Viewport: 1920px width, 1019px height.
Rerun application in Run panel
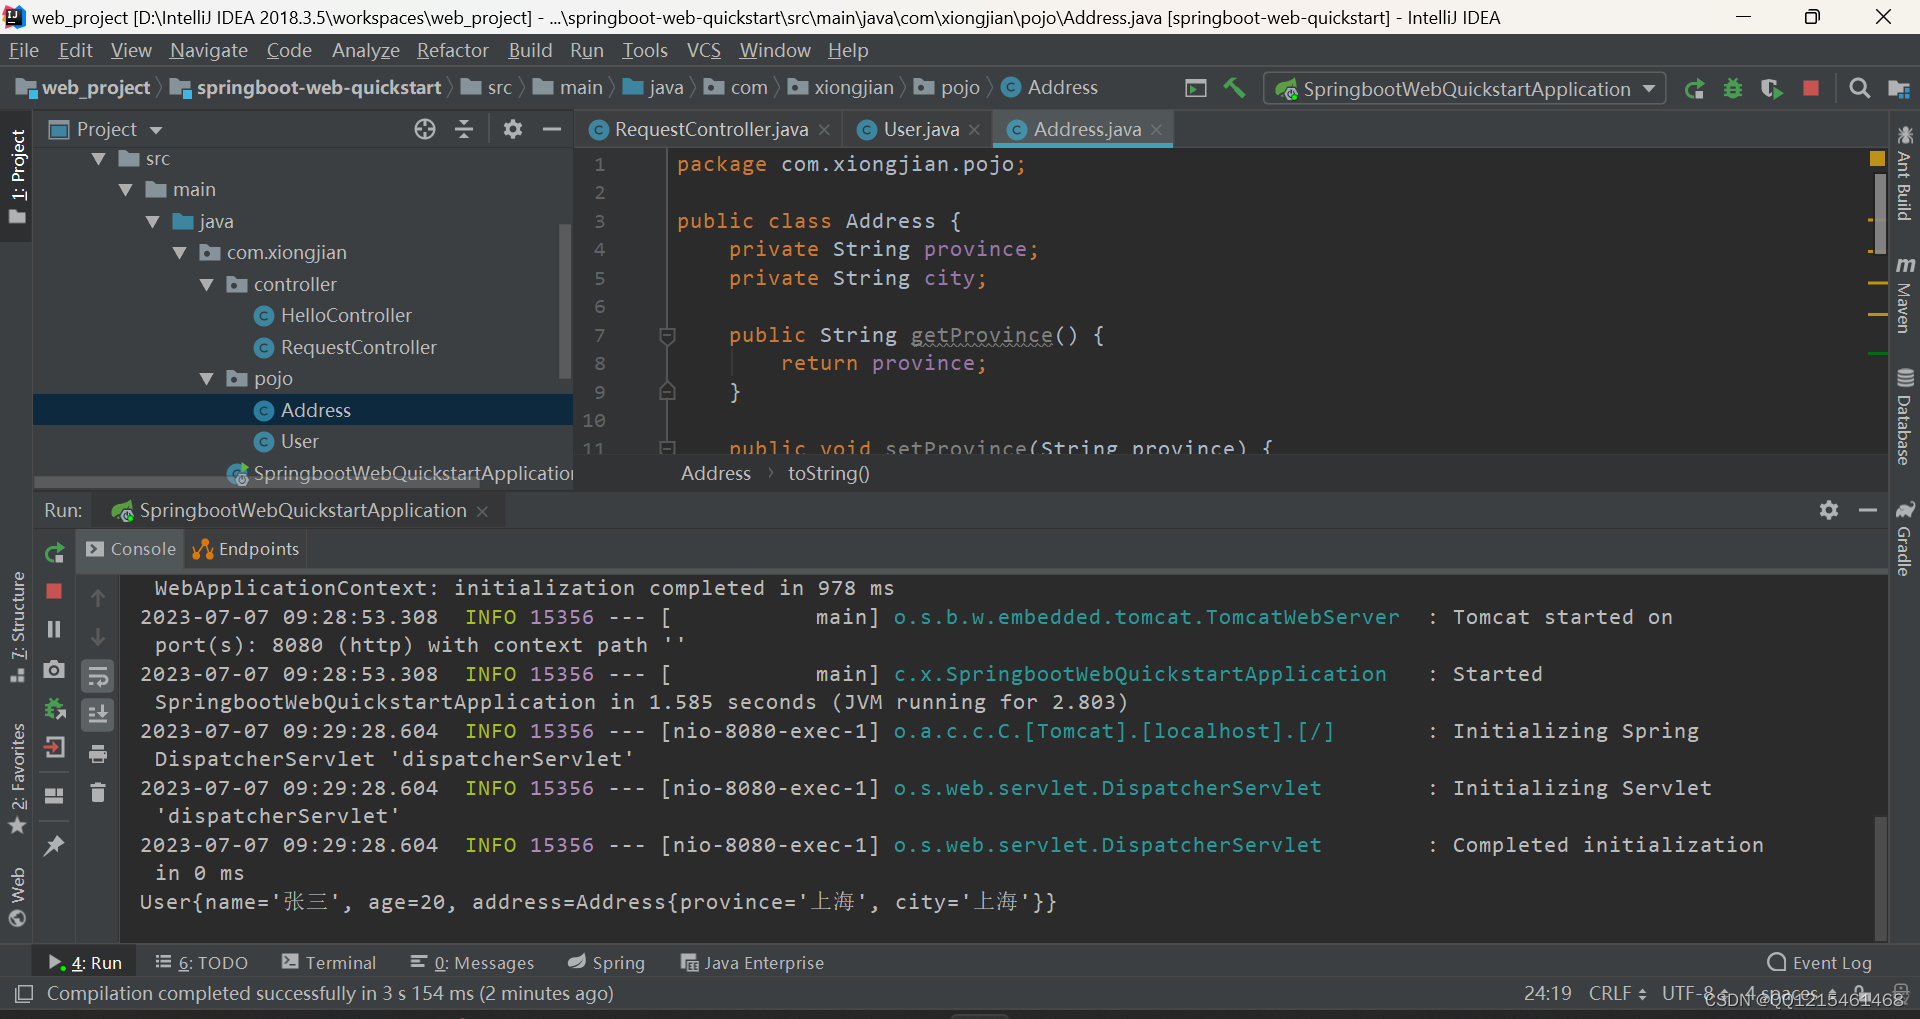coord(55,552)
